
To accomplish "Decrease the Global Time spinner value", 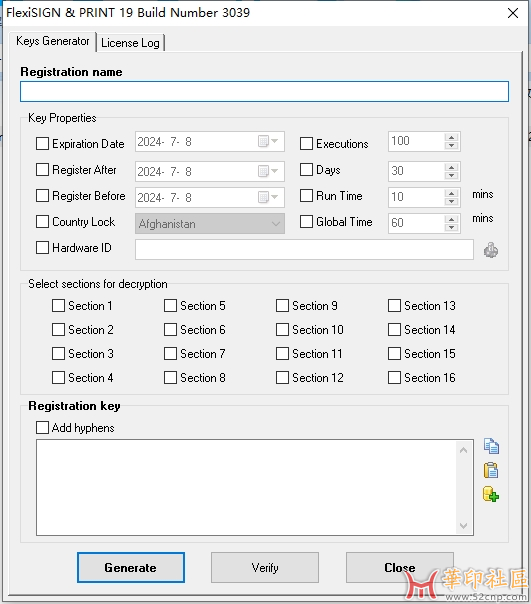I will click(451, 228).
